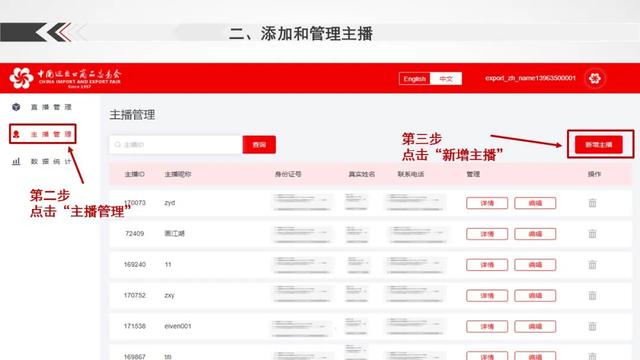Viewport: 640px width, 360px height.
Task: Click trash icon for host 72409
Action: click(x=592, y=233)
